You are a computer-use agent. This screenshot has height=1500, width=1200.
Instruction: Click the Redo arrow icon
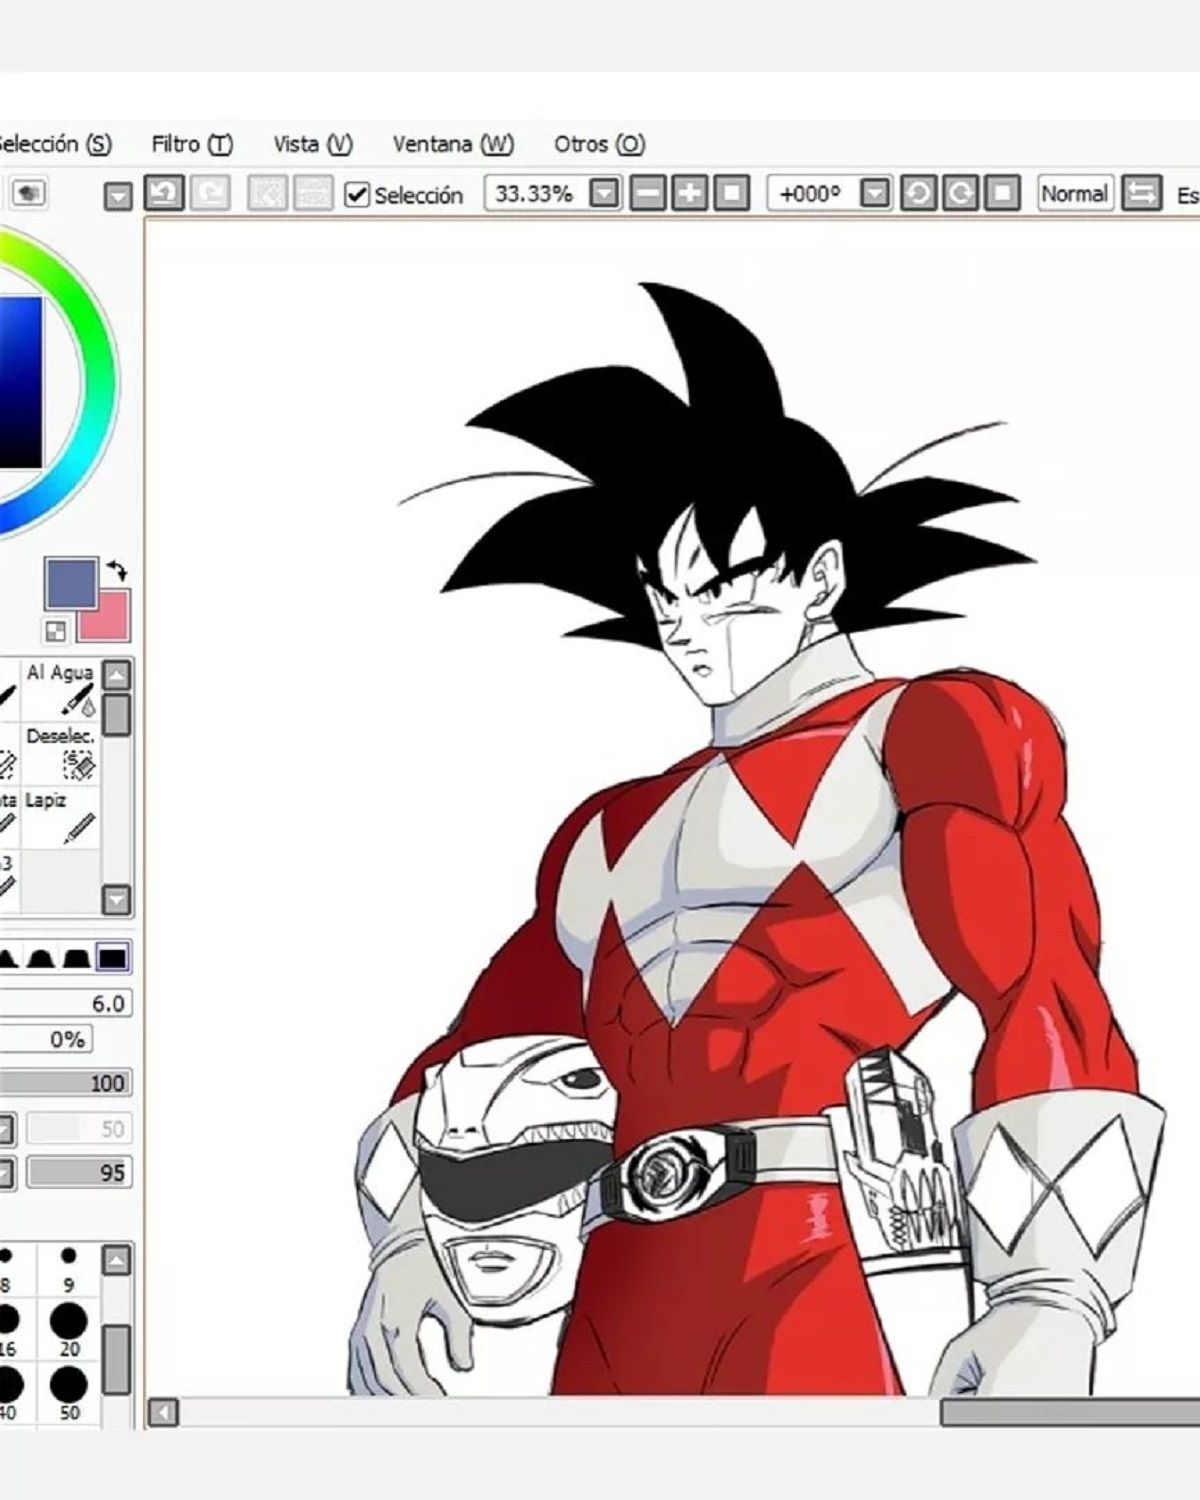pos(210,195)
